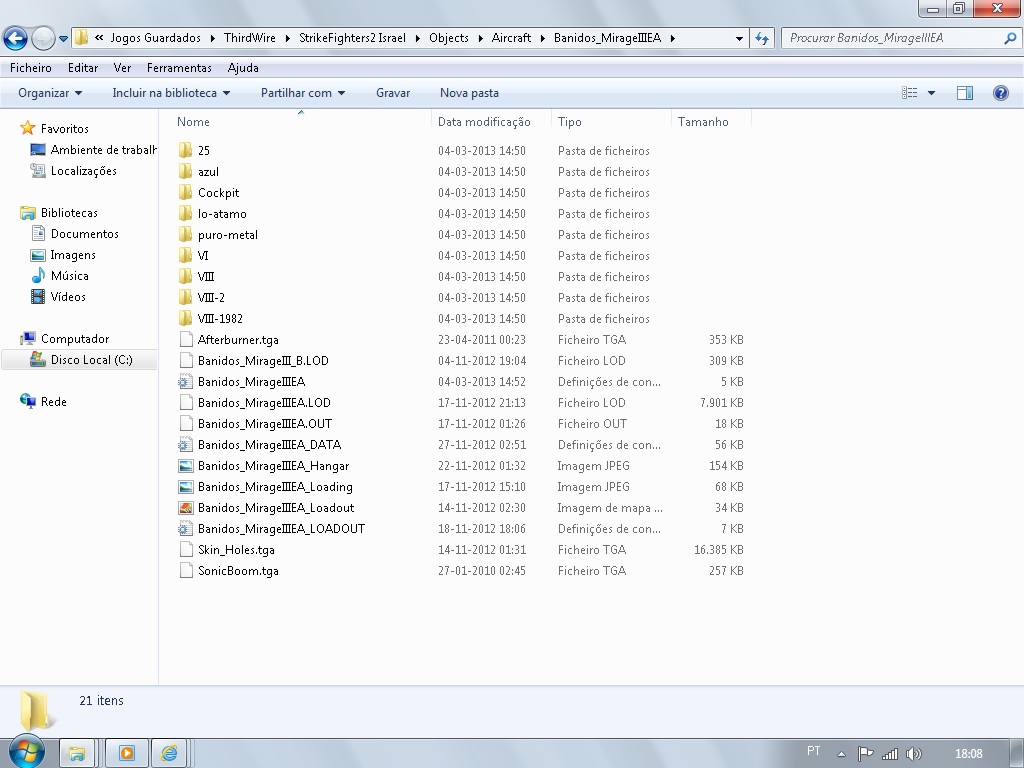Open the Vídeos library icon
1024x768 pixels.
[38, 296]
